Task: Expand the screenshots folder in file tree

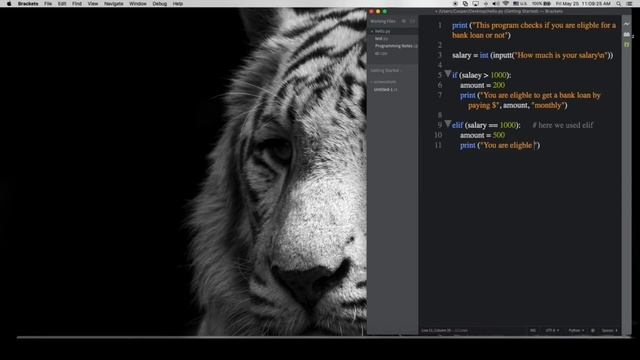Action: (x=384, y=82)
